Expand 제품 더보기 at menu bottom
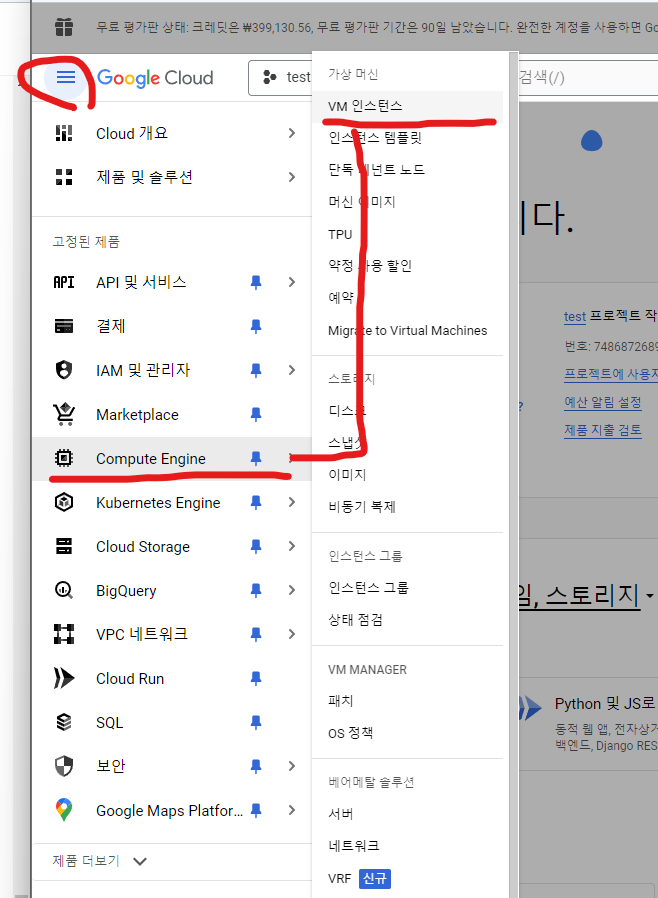Image resolution: width=658 pixels, height=898 pixels. click(100, 861)
